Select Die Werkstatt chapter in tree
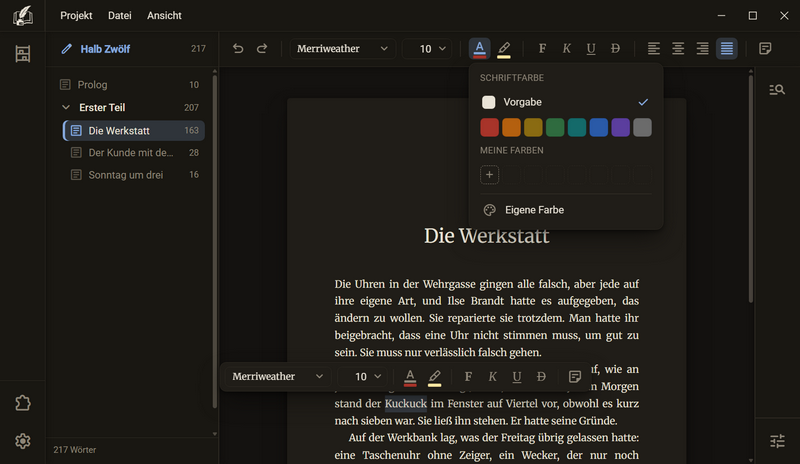Image resolution: width=800 pixels, height=464 pixels. pyautogui.click(x=134, y=131)
